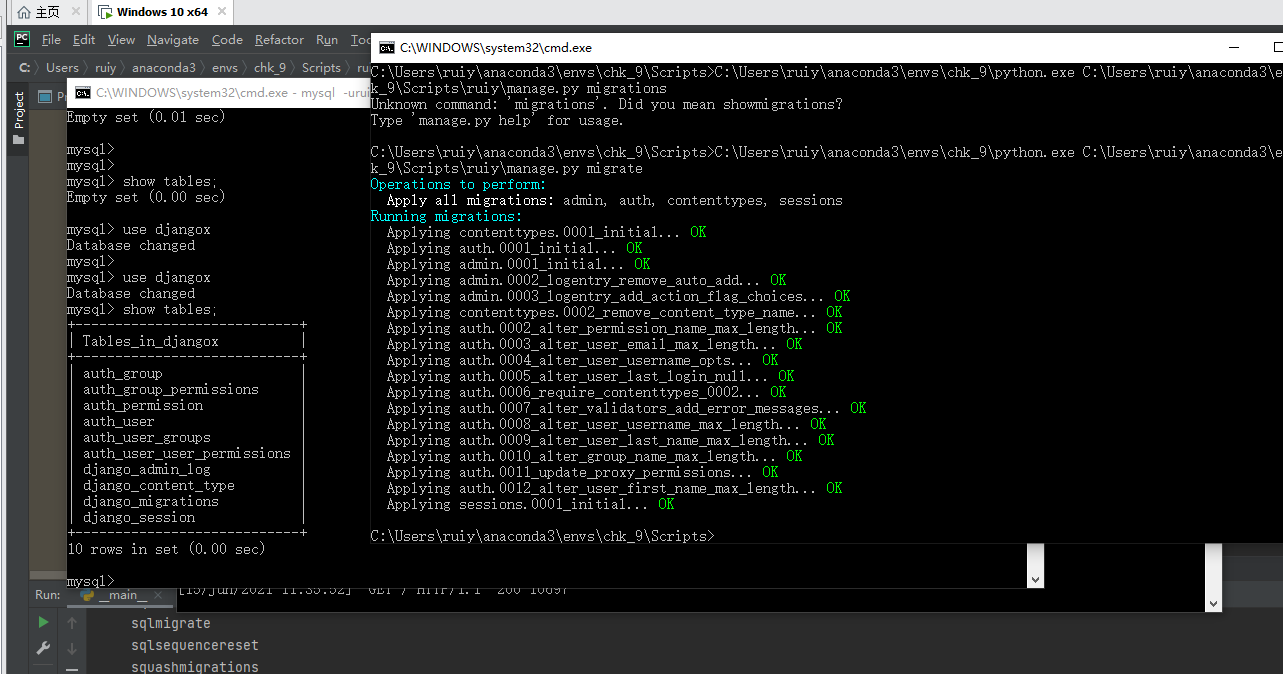1283x674 pixels.
Task: Open the Code menu
Action: (x=227, y=40)
